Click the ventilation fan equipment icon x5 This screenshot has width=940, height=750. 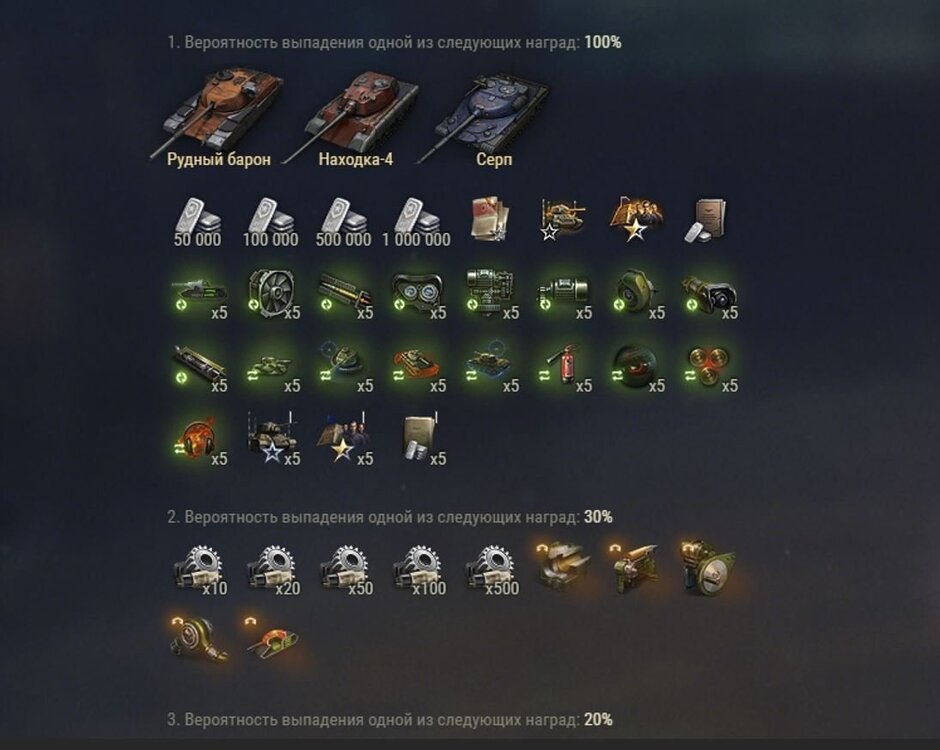pos(273,294)
